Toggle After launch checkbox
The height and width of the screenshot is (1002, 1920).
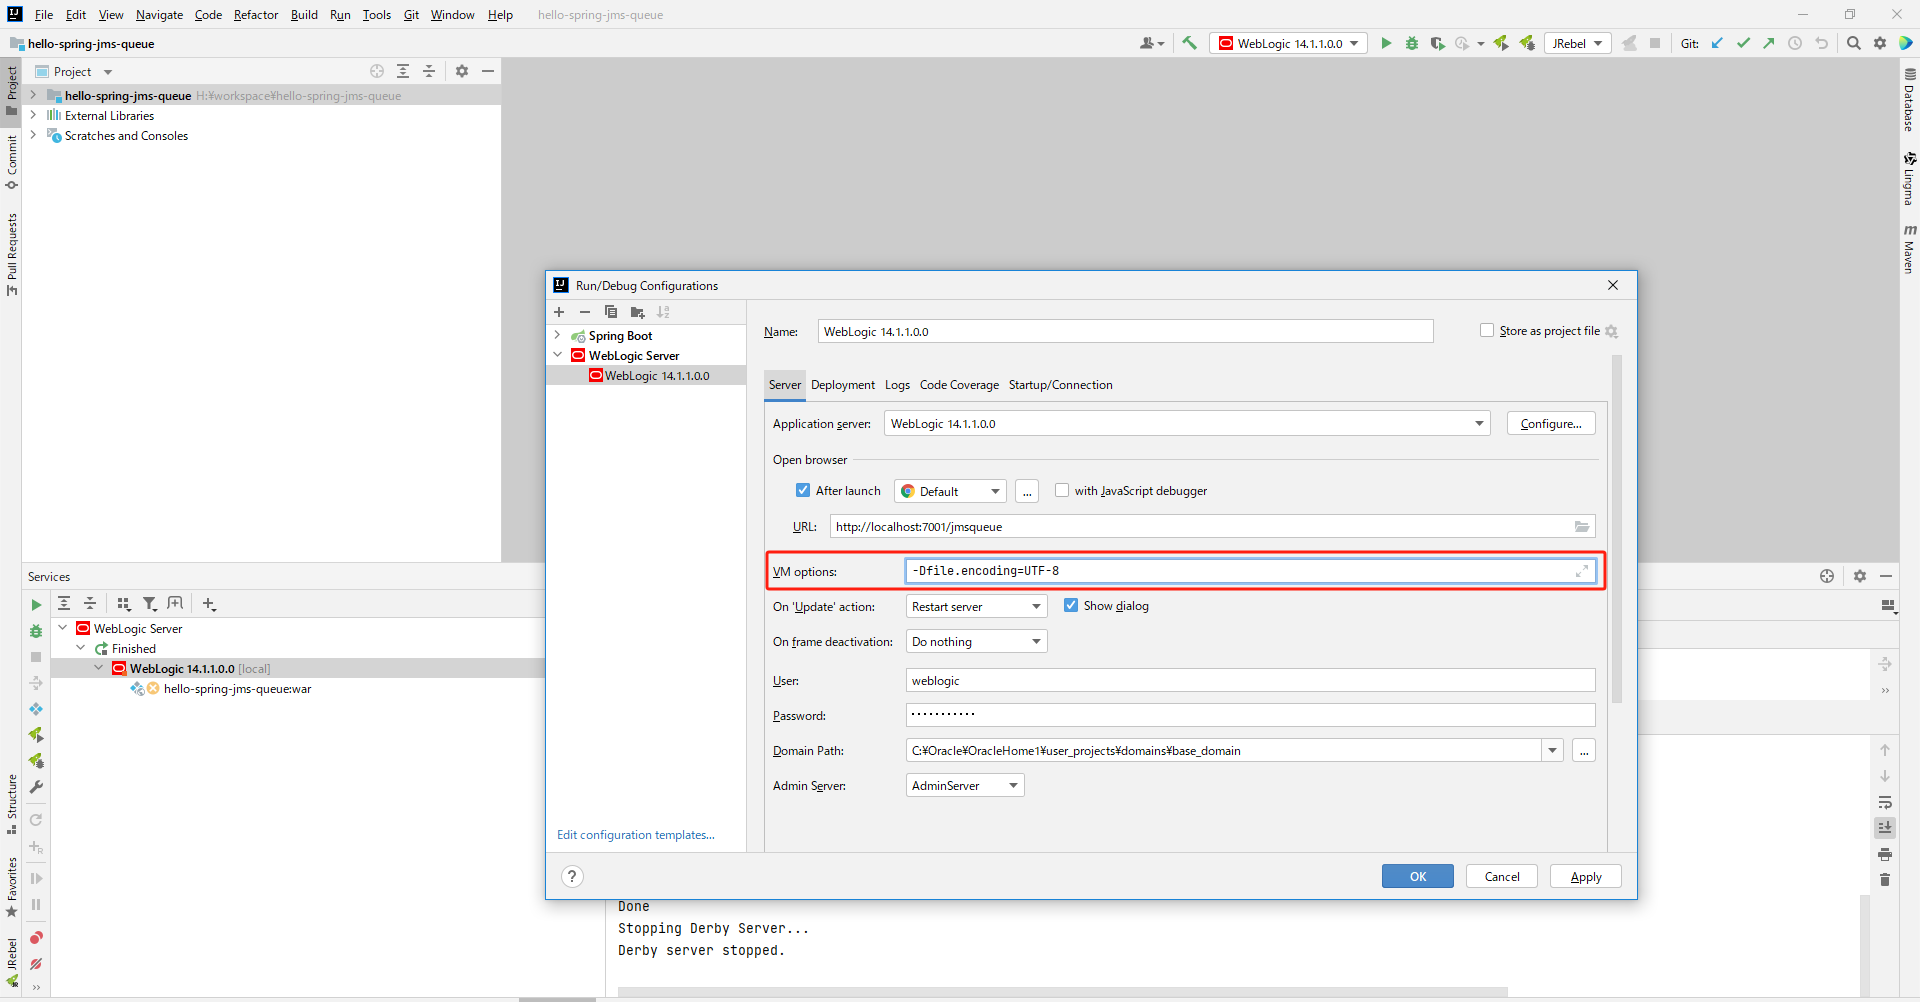(803, 490)
